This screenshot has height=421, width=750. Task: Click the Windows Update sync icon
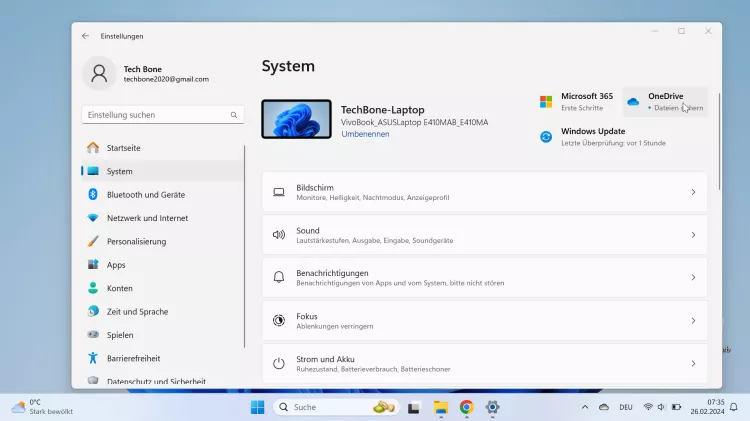(546, 137)
